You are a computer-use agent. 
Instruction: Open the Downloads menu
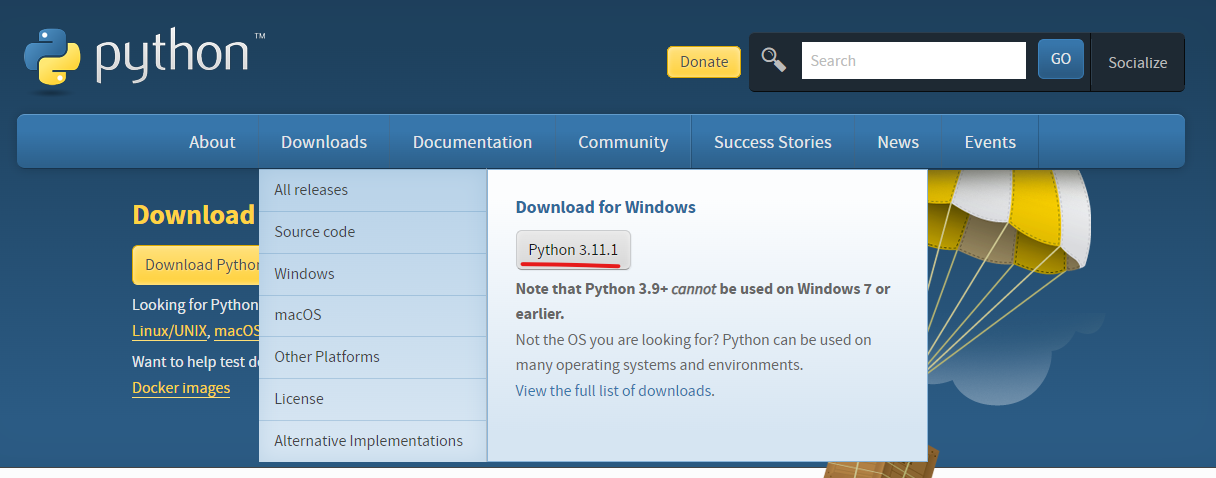pos(324,142)
